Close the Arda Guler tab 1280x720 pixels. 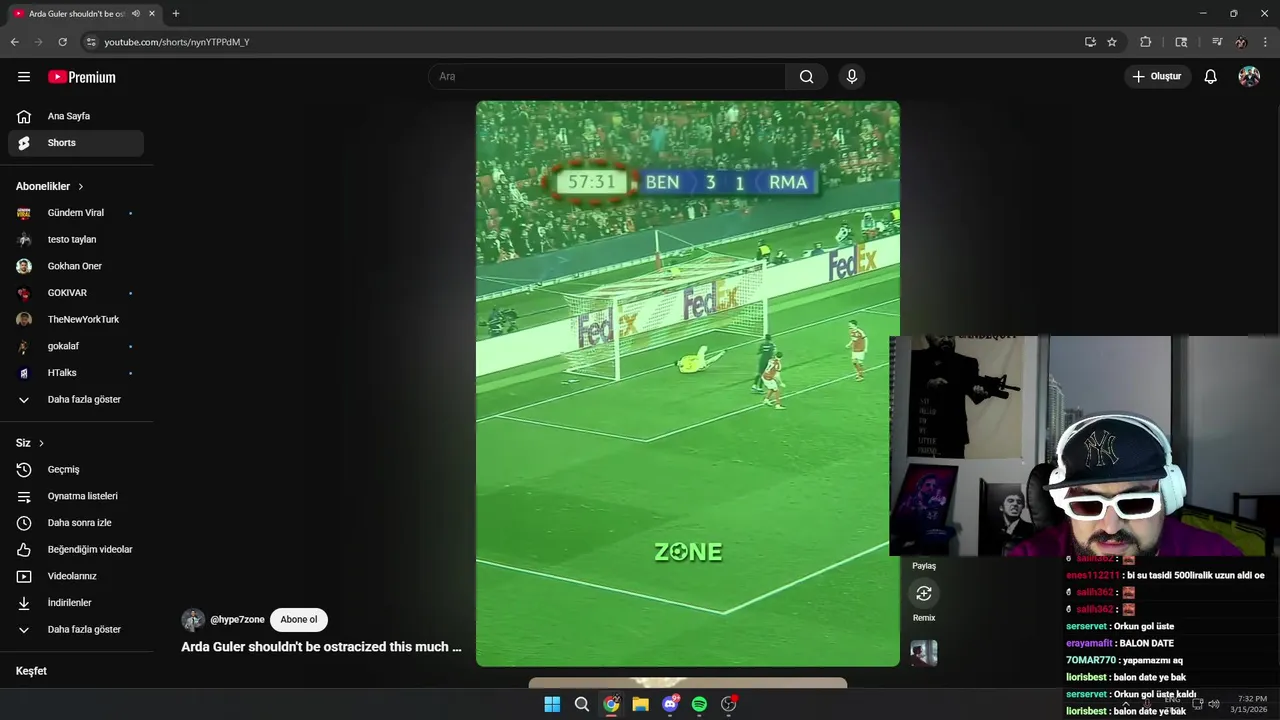152,14
